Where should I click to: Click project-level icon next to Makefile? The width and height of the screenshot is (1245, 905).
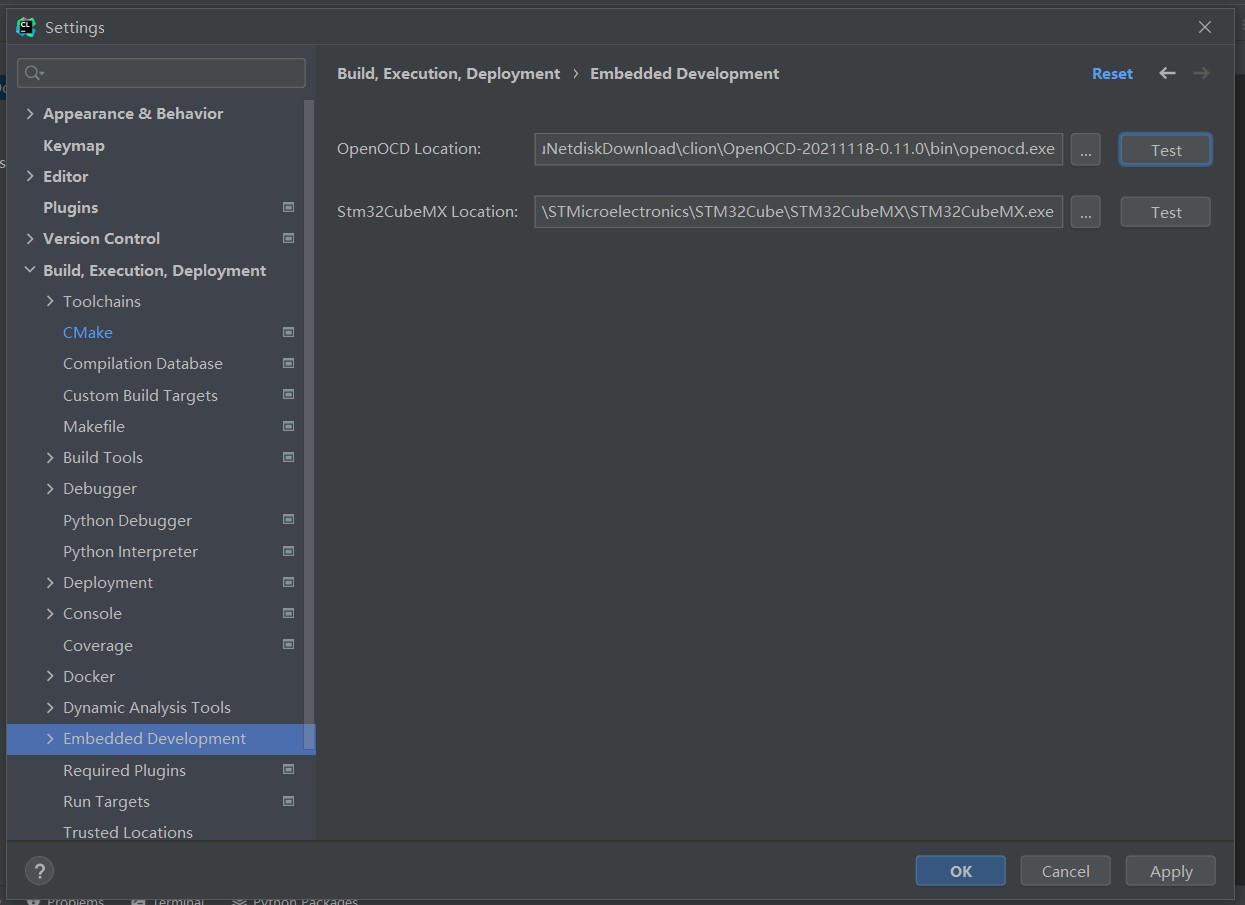(288, 426)
